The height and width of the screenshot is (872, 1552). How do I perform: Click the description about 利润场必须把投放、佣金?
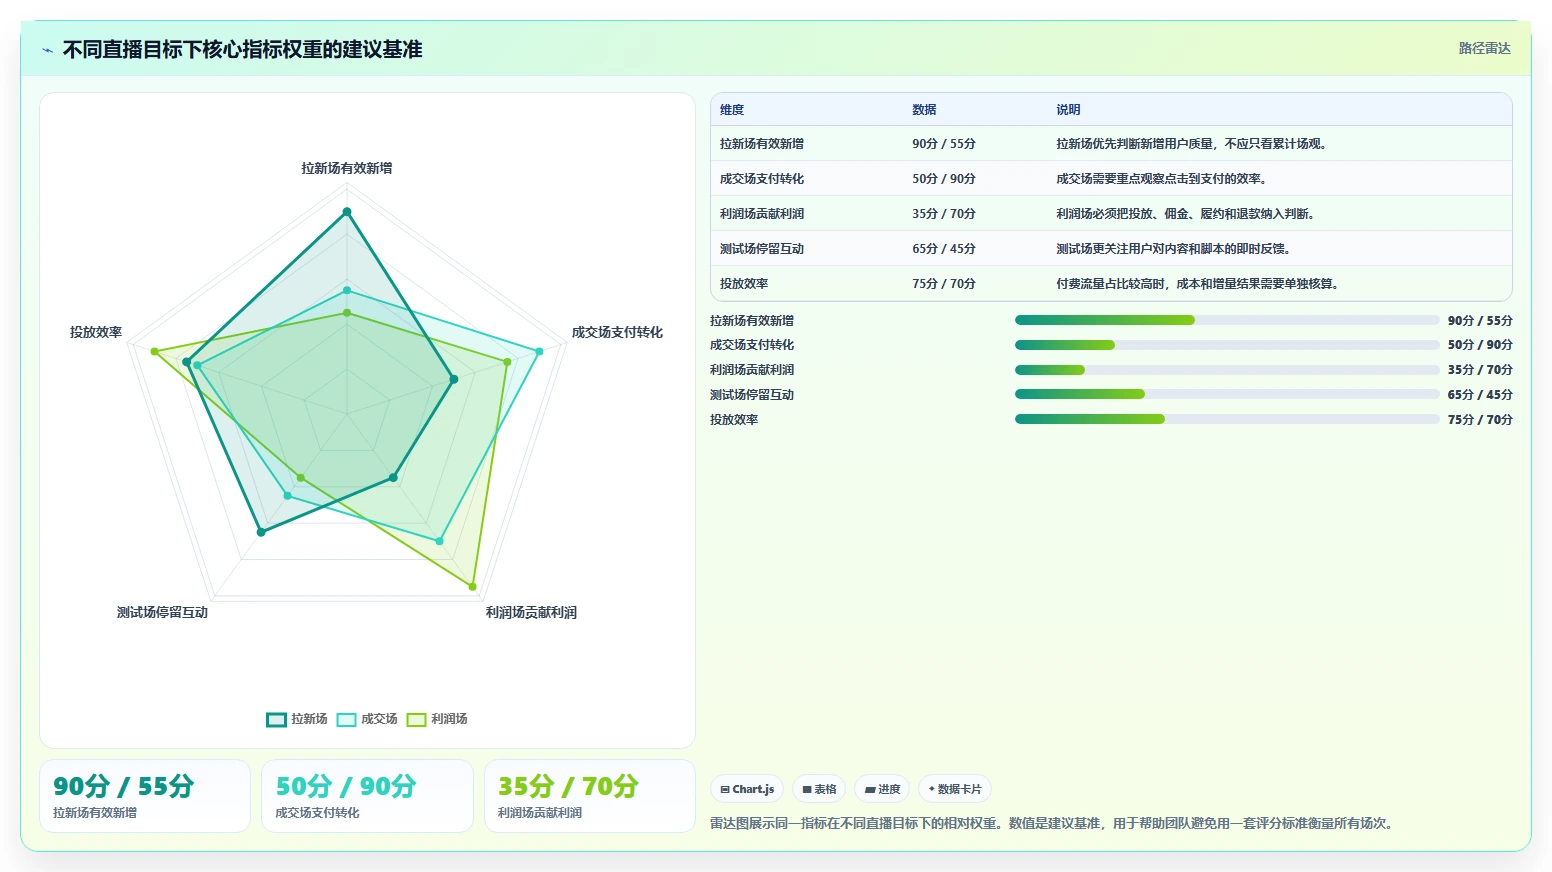pyautogui.click(x=1185, y=214)
